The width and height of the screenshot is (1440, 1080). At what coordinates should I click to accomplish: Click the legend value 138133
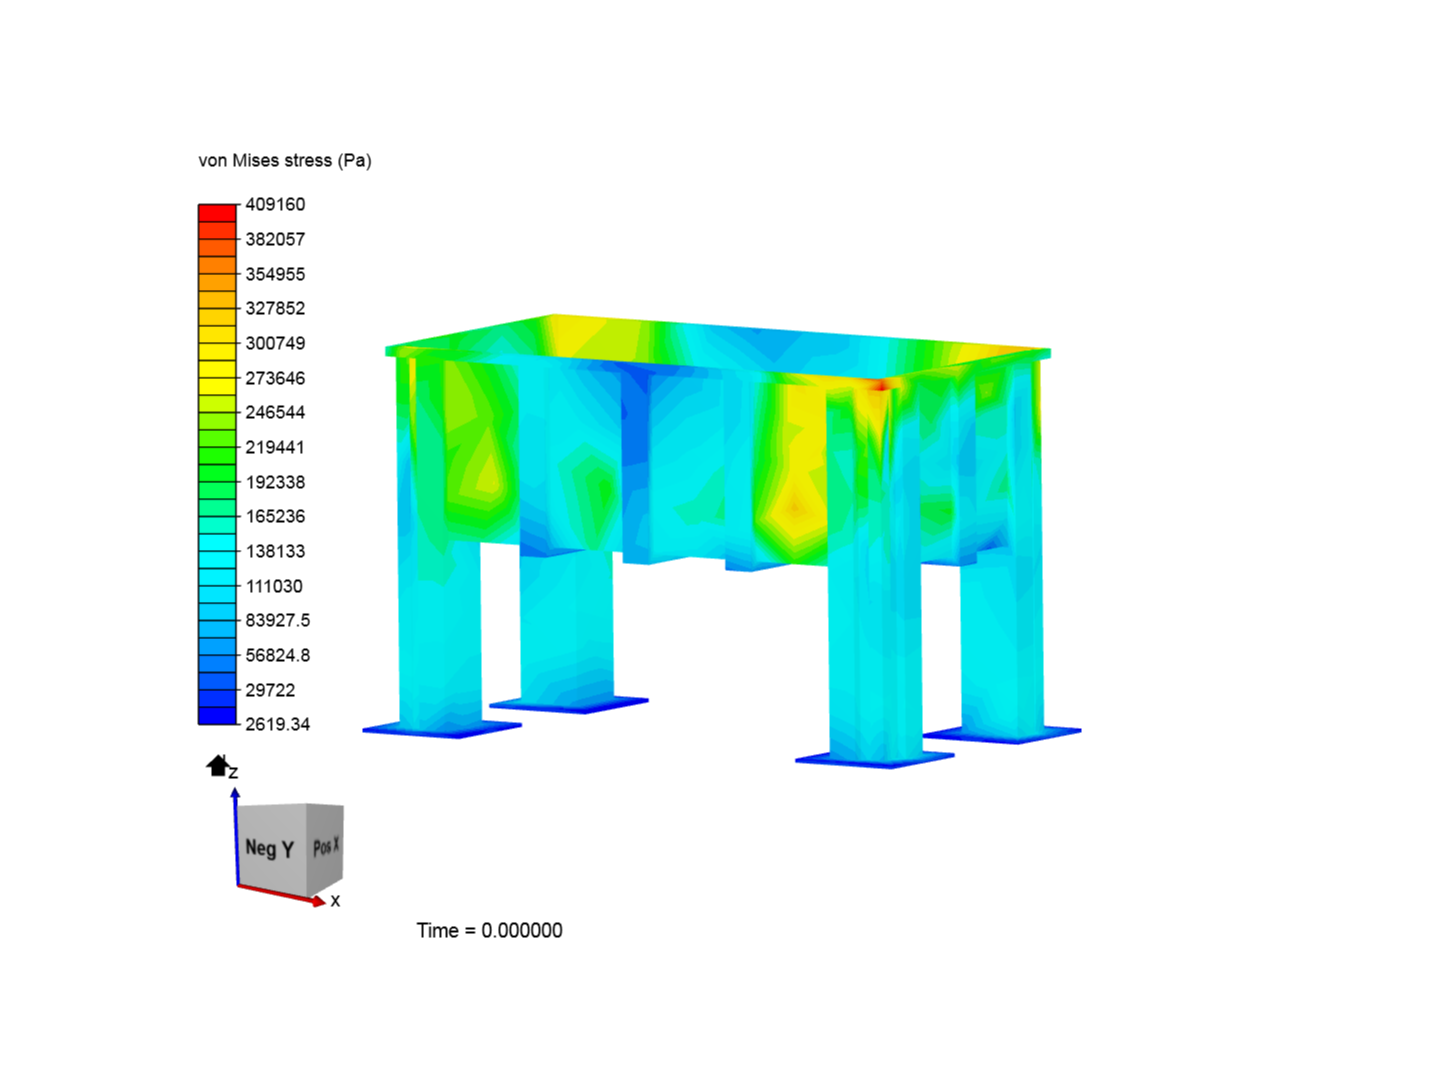pyautogui.click(x=275, y=551)
